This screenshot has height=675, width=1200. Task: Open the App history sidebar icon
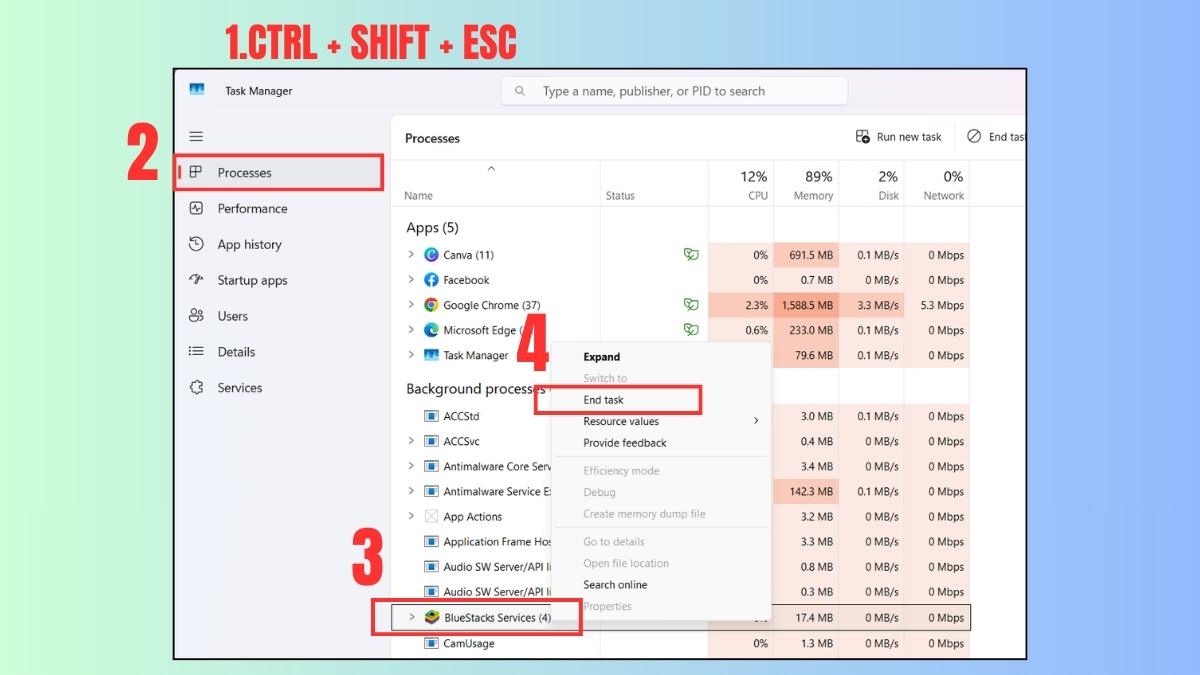(196, 244)
